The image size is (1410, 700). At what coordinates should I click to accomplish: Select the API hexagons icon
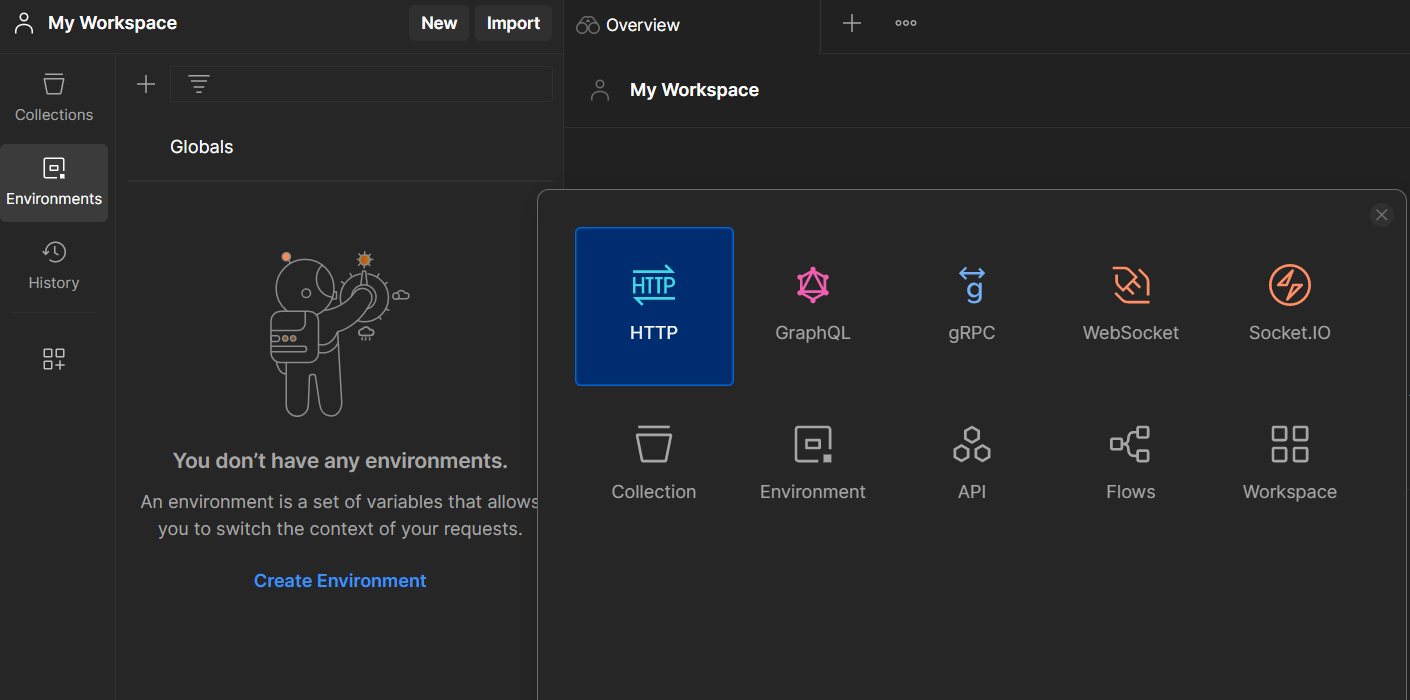(x=972, y=444)
